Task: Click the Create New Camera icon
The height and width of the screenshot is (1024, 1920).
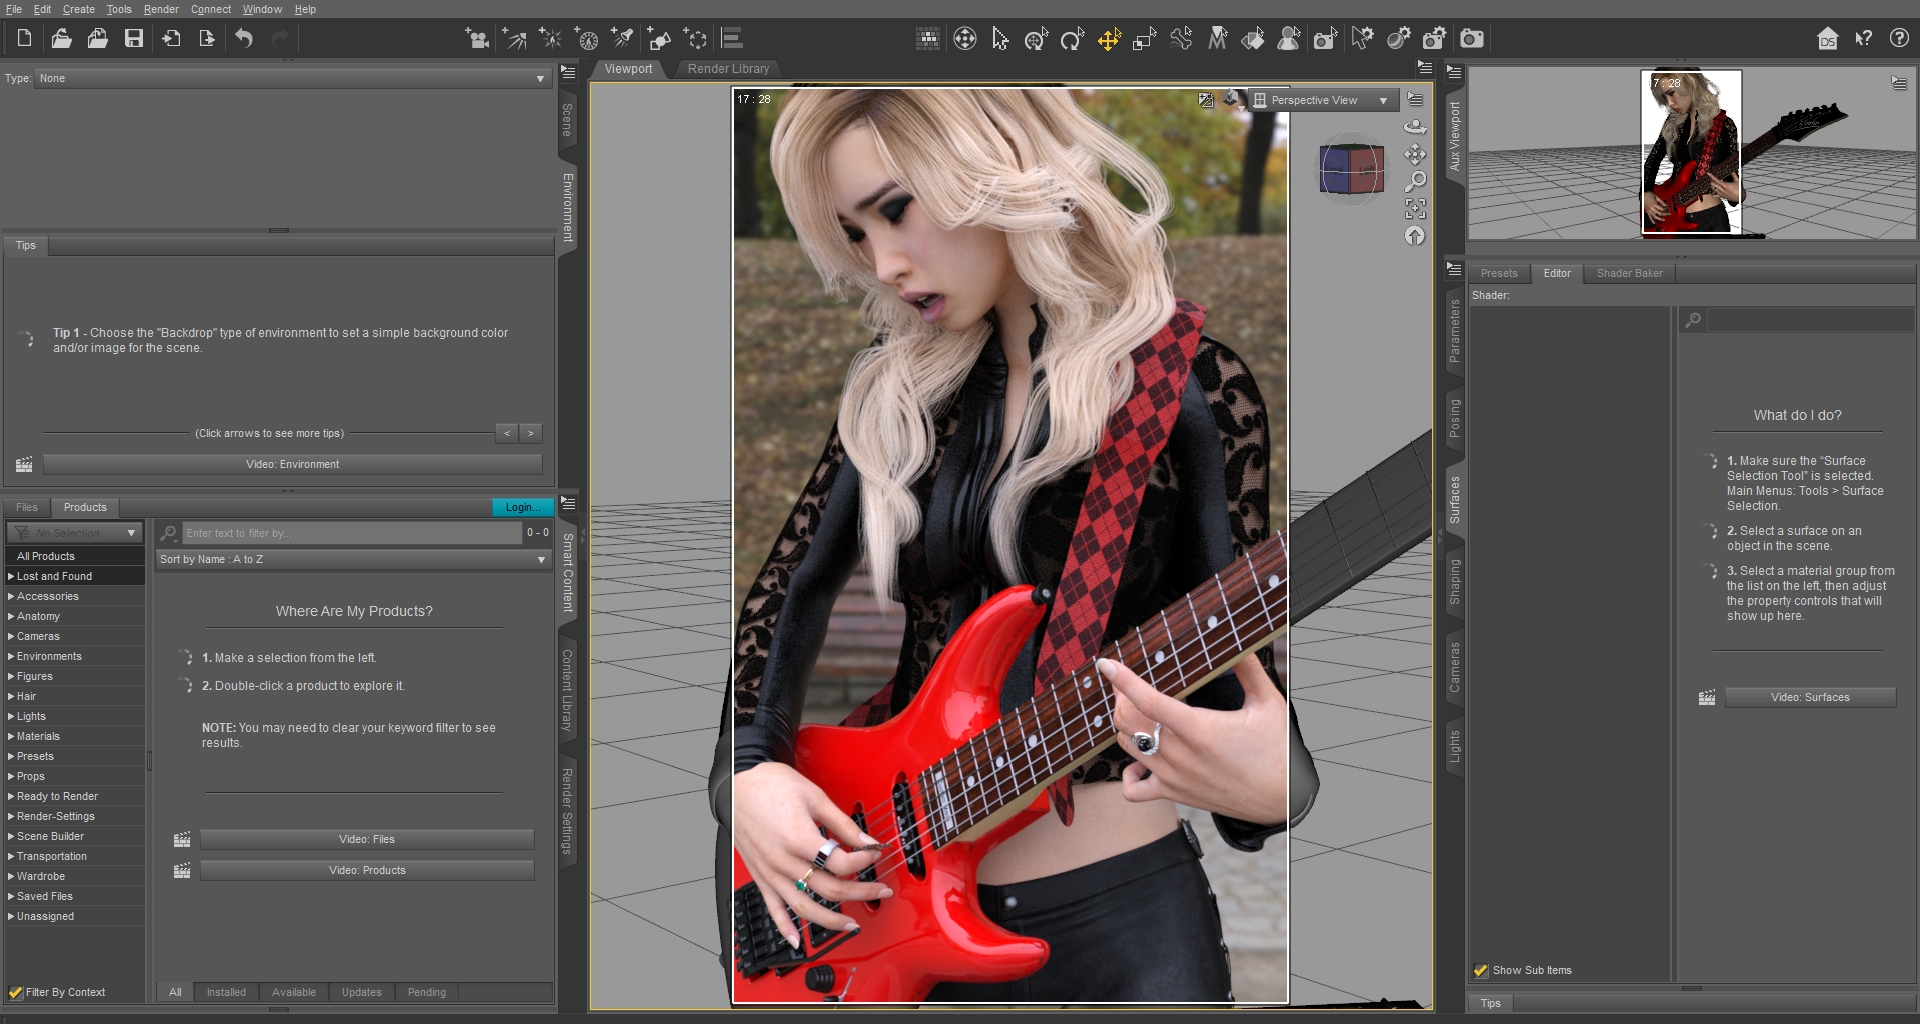Action: 476,39
